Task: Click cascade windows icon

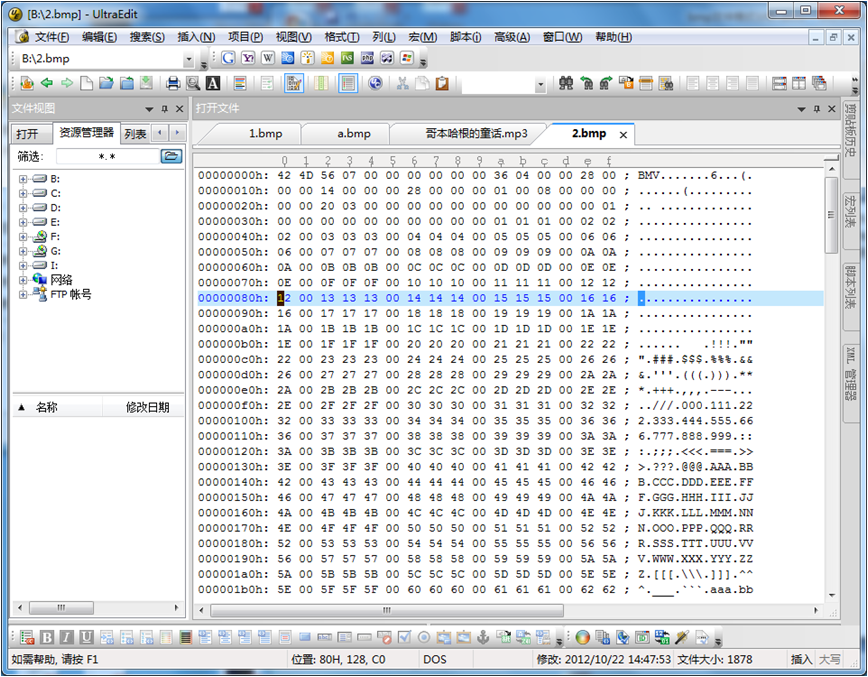Action: point(819,84)
